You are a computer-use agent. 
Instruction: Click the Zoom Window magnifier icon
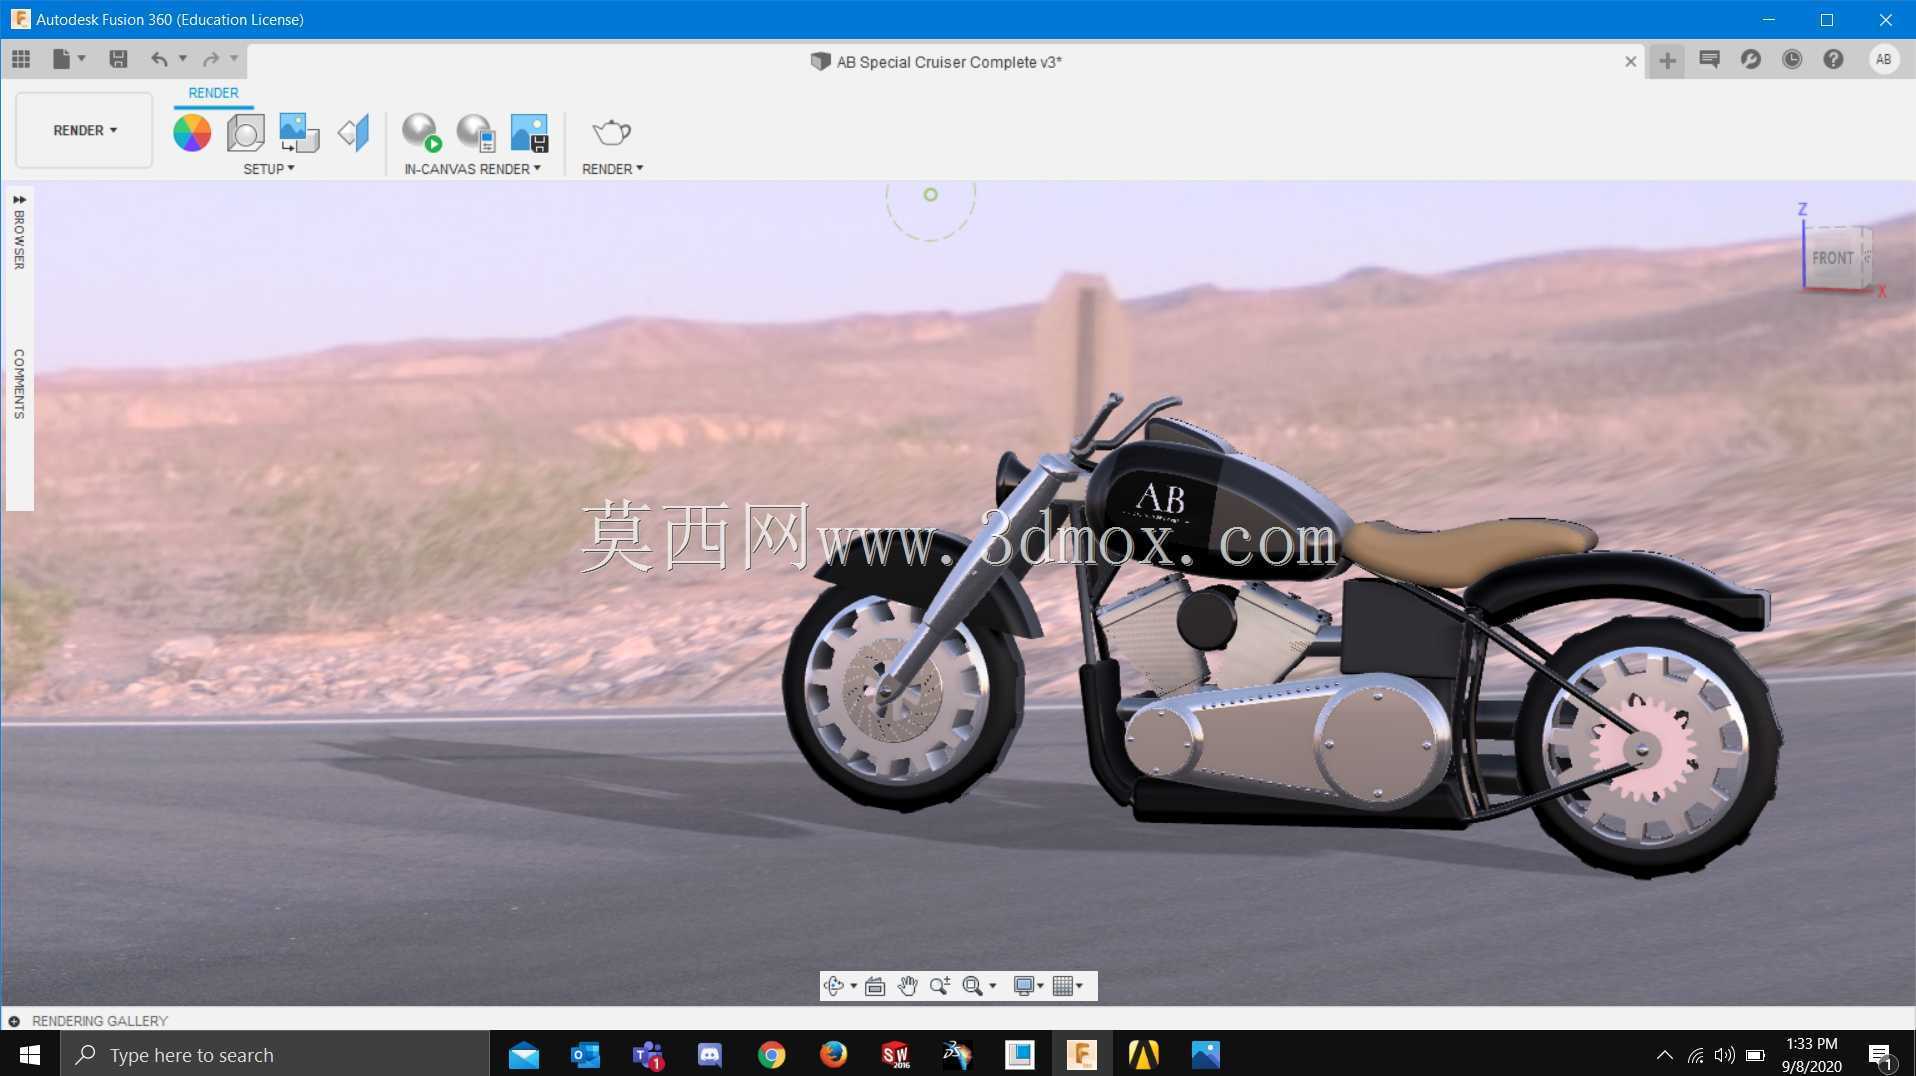pos(972,986)
